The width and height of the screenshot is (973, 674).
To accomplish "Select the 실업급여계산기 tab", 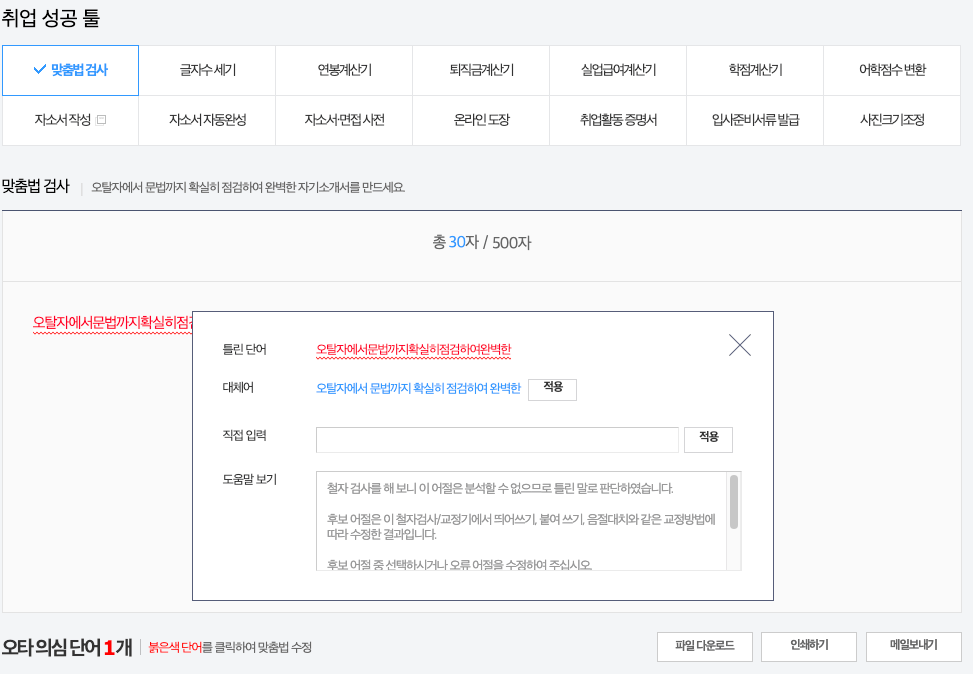I will pyautogui.click(x=617, y=71).
